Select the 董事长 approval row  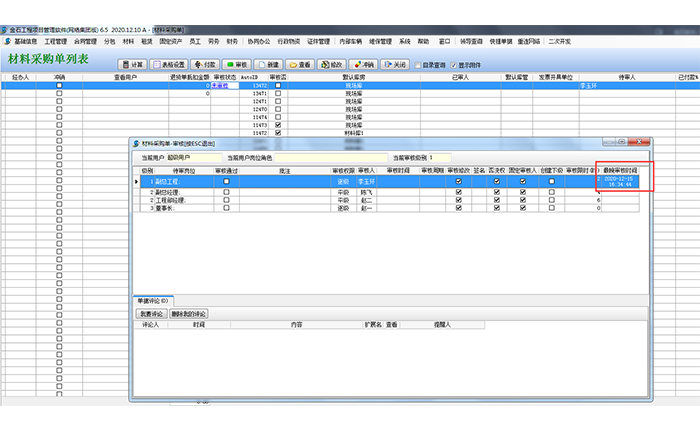click(166, 208)
